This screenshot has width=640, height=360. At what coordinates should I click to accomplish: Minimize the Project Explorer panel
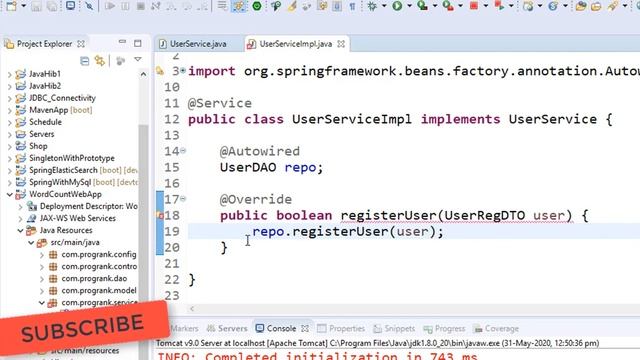pyautogui.click(x=122, y=42)
